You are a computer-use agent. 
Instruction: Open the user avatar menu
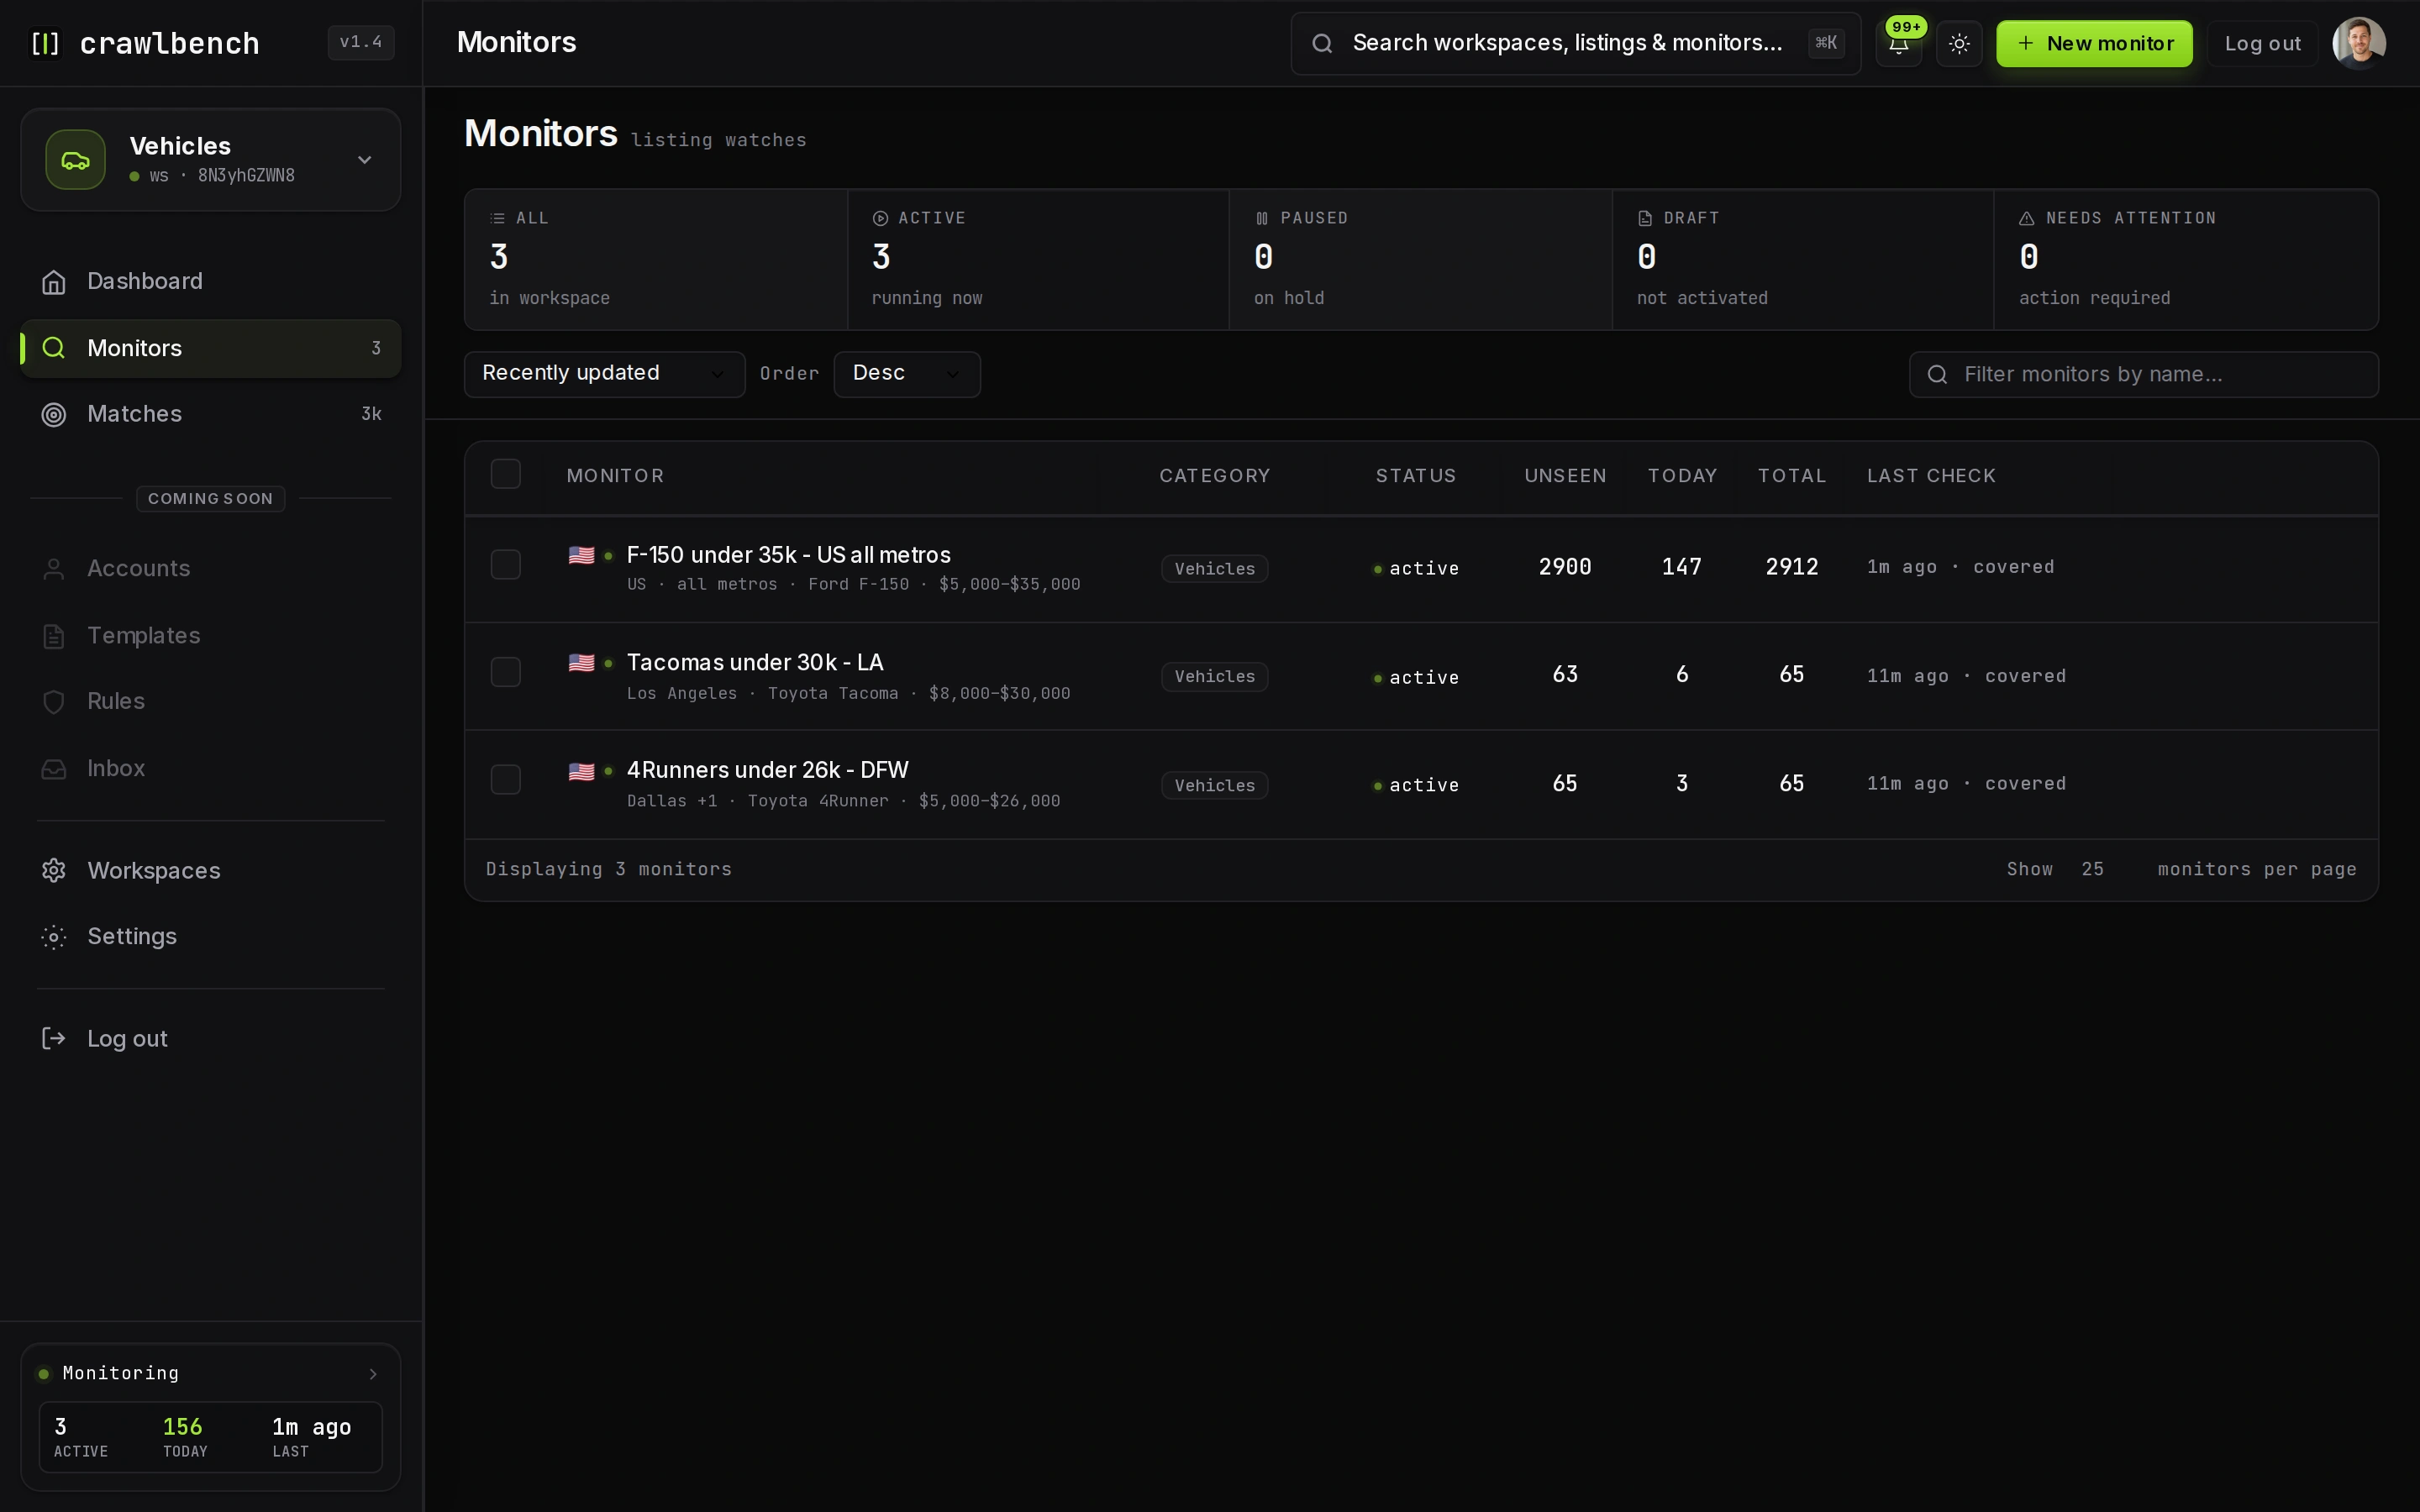pos(2359,43)
